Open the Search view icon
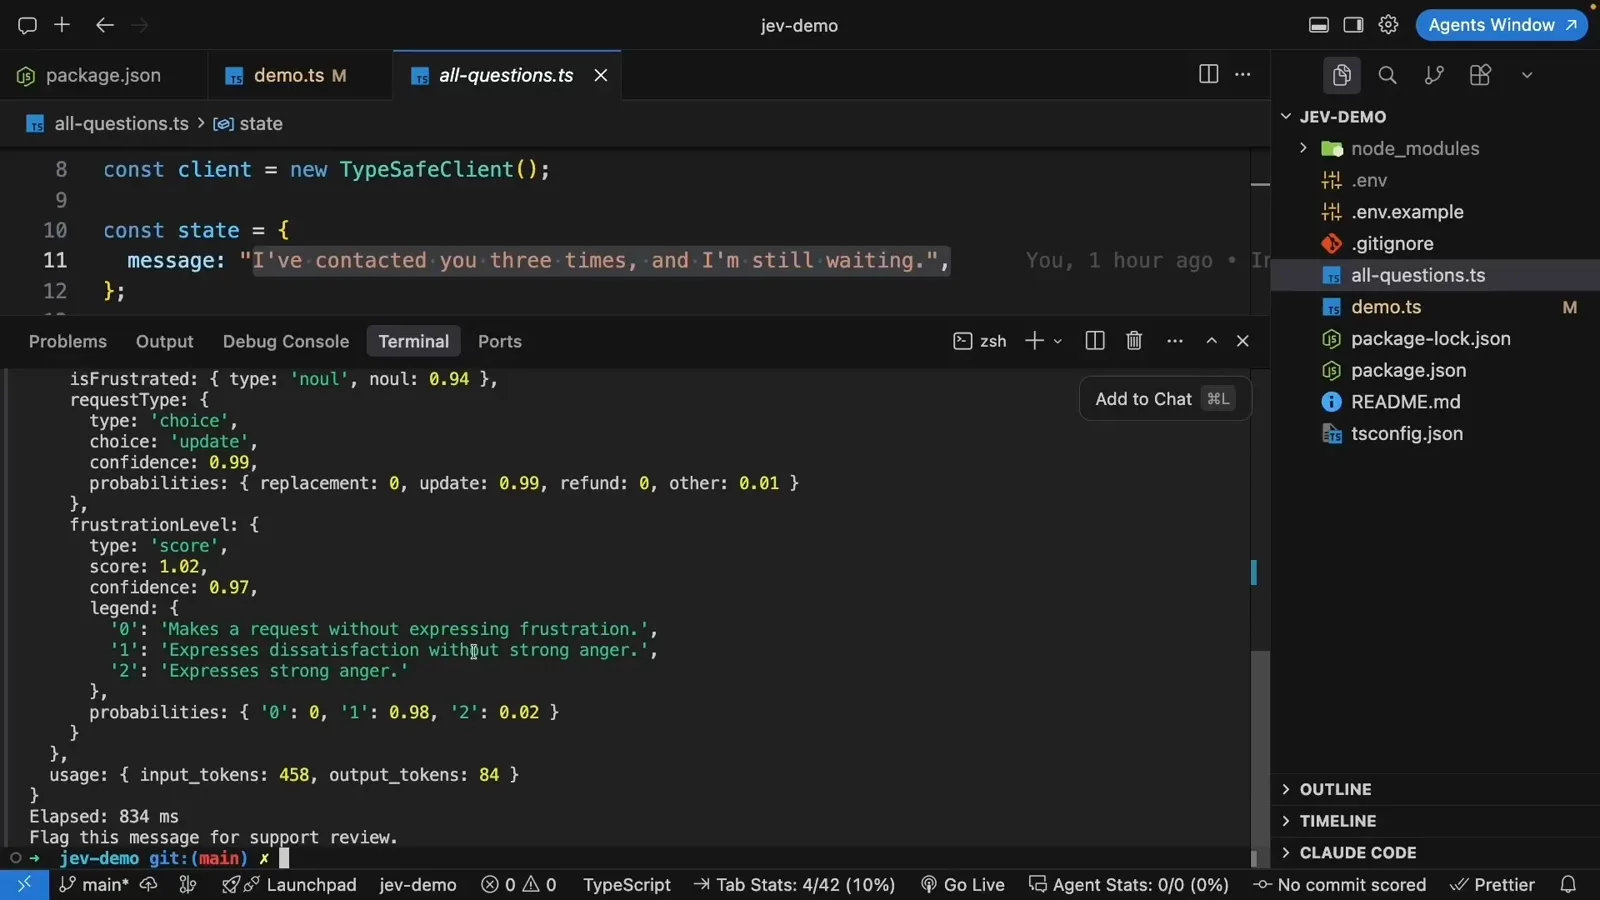Screen dimensions: 1600x900 pos(1387,75)
